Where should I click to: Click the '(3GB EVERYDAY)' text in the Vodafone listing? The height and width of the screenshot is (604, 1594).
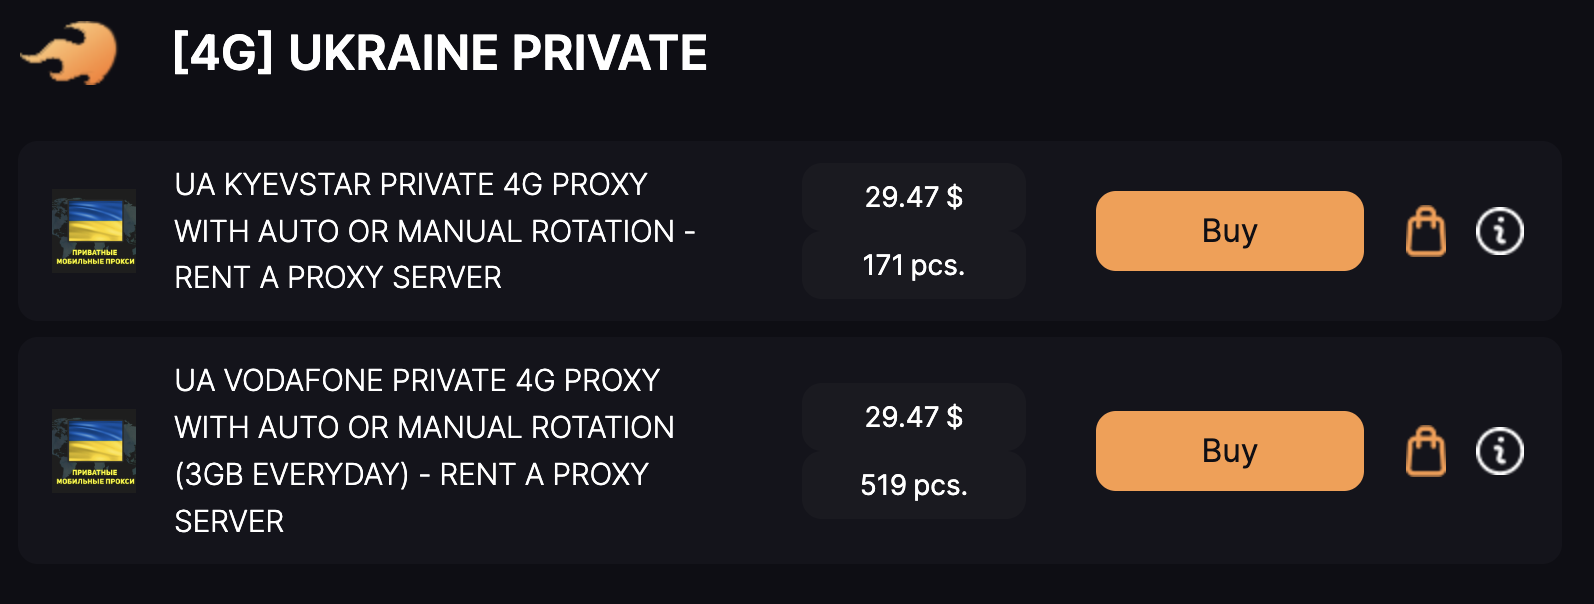(292, 474)
